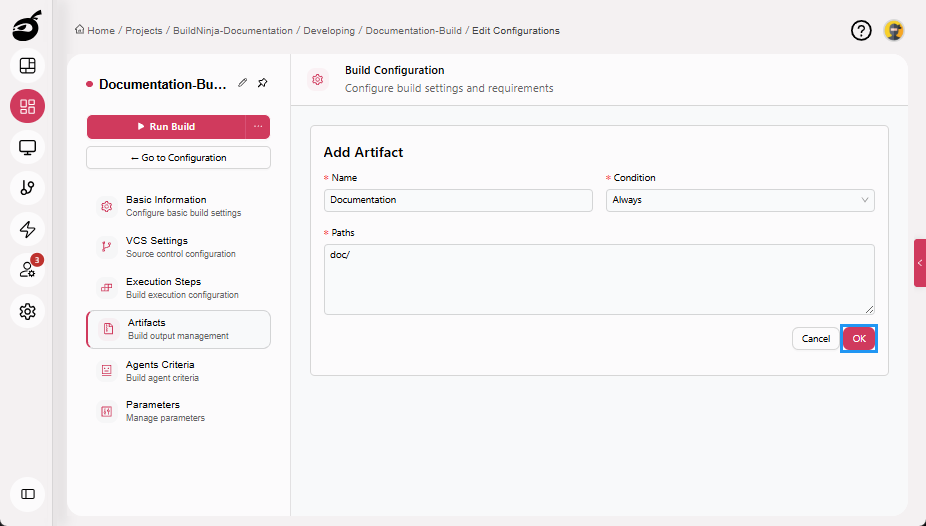The width and height of the screenshot is (926, 526).
Task: Click the Add Artifact heading
Action: pyautogui.click(x=363, y=152)
